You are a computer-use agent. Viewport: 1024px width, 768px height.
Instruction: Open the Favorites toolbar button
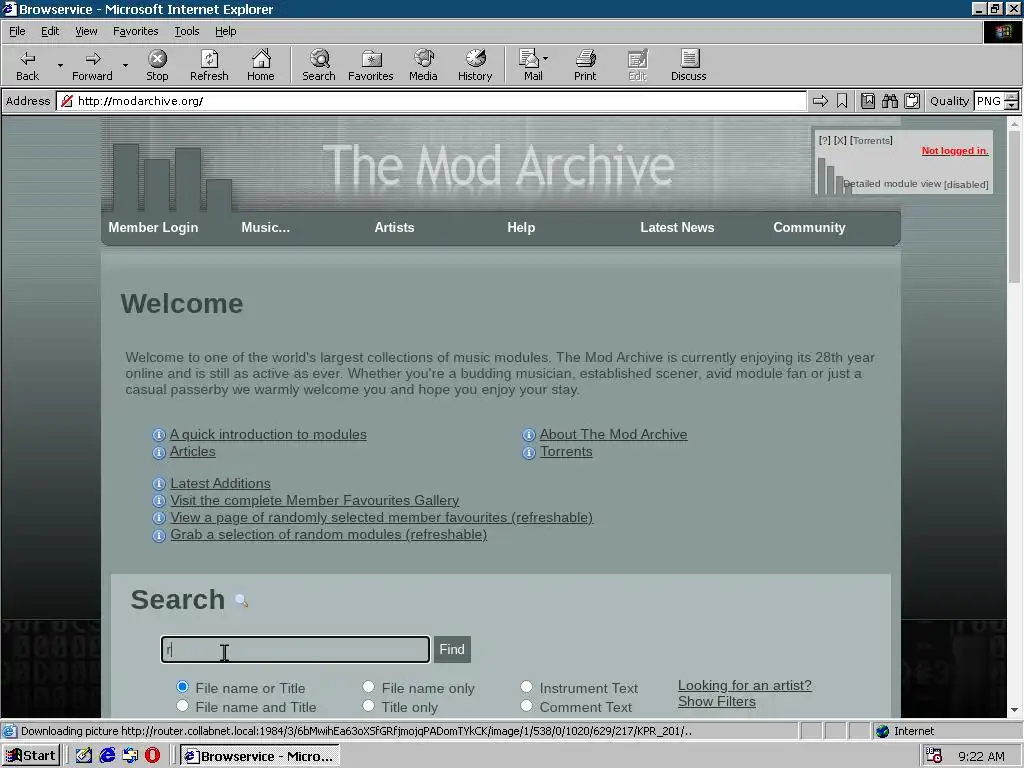[370, 65]
